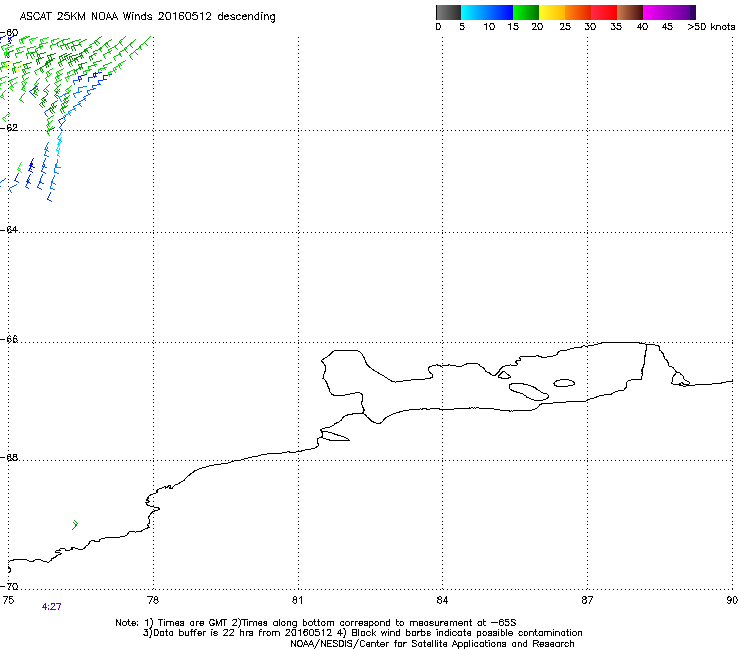Click the '10' legend scale label
This screenshot has width=740, height=650.
tap(489, 27)
